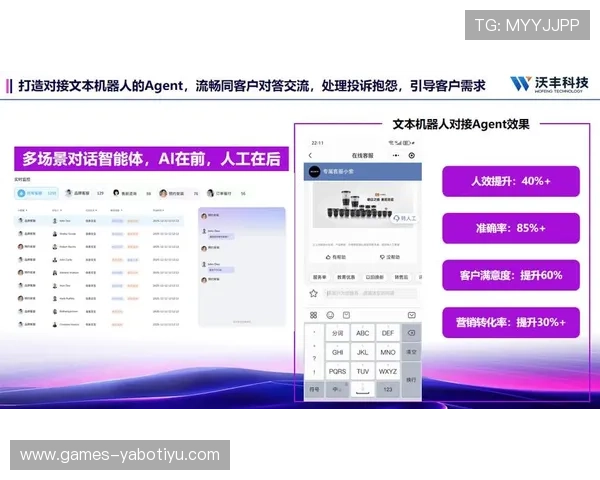
Task: Focus the phone chat message input field
Action: coord(370,293)
